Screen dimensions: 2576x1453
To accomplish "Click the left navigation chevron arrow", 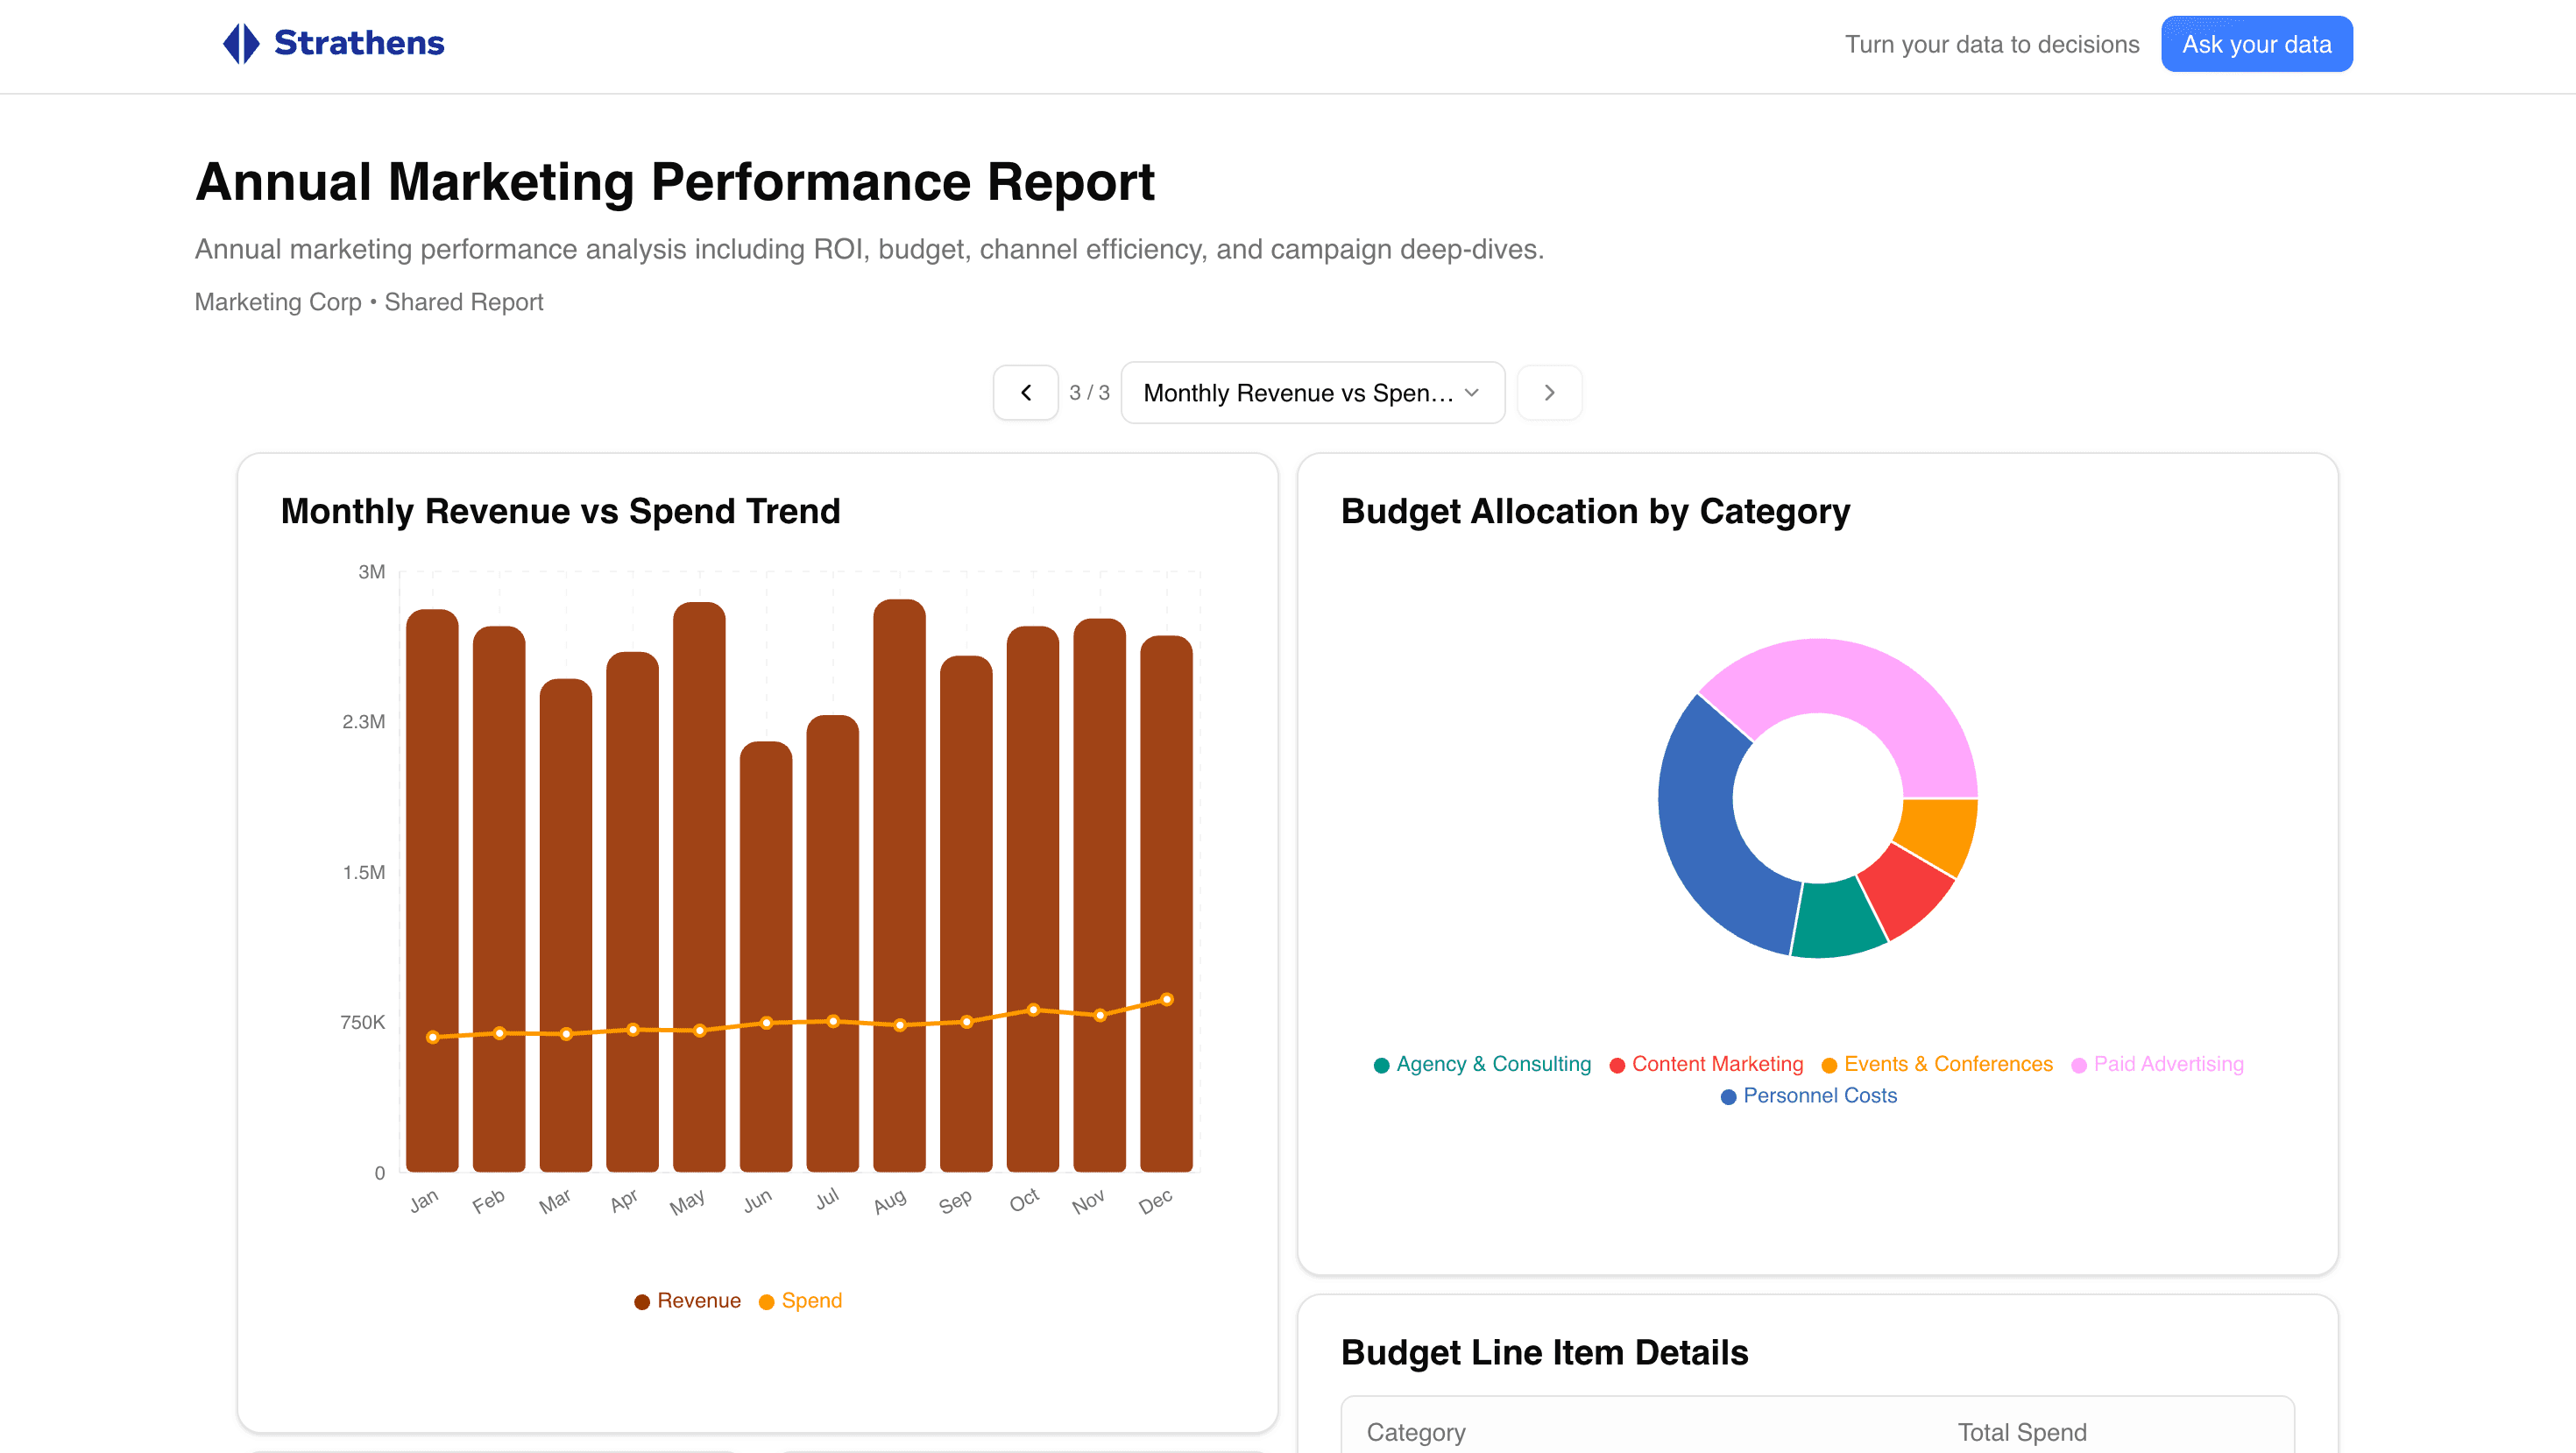I will (1025, 392).
